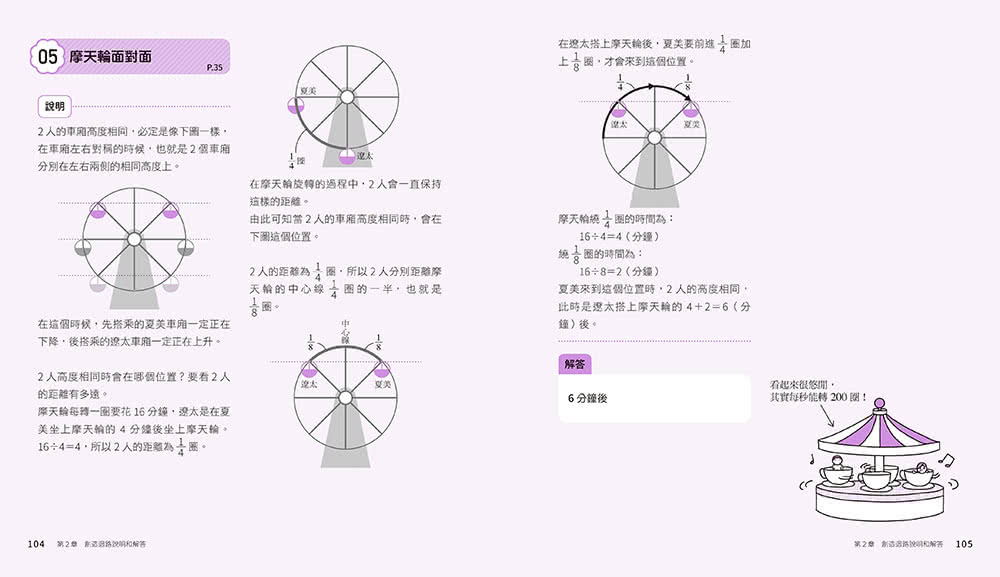Click the center hub of the leftmost Ferris wheel
The image size is (1000, 577).
[x=133, y=239]
